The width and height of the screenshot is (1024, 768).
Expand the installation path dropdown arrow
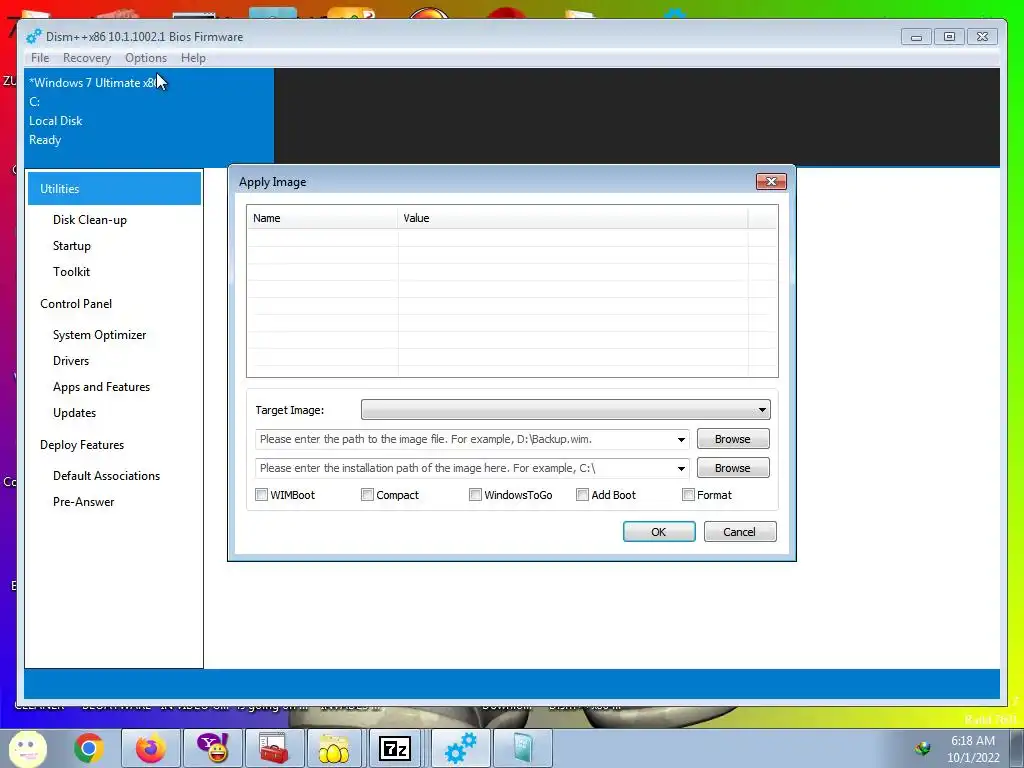(x=681, y=468)
